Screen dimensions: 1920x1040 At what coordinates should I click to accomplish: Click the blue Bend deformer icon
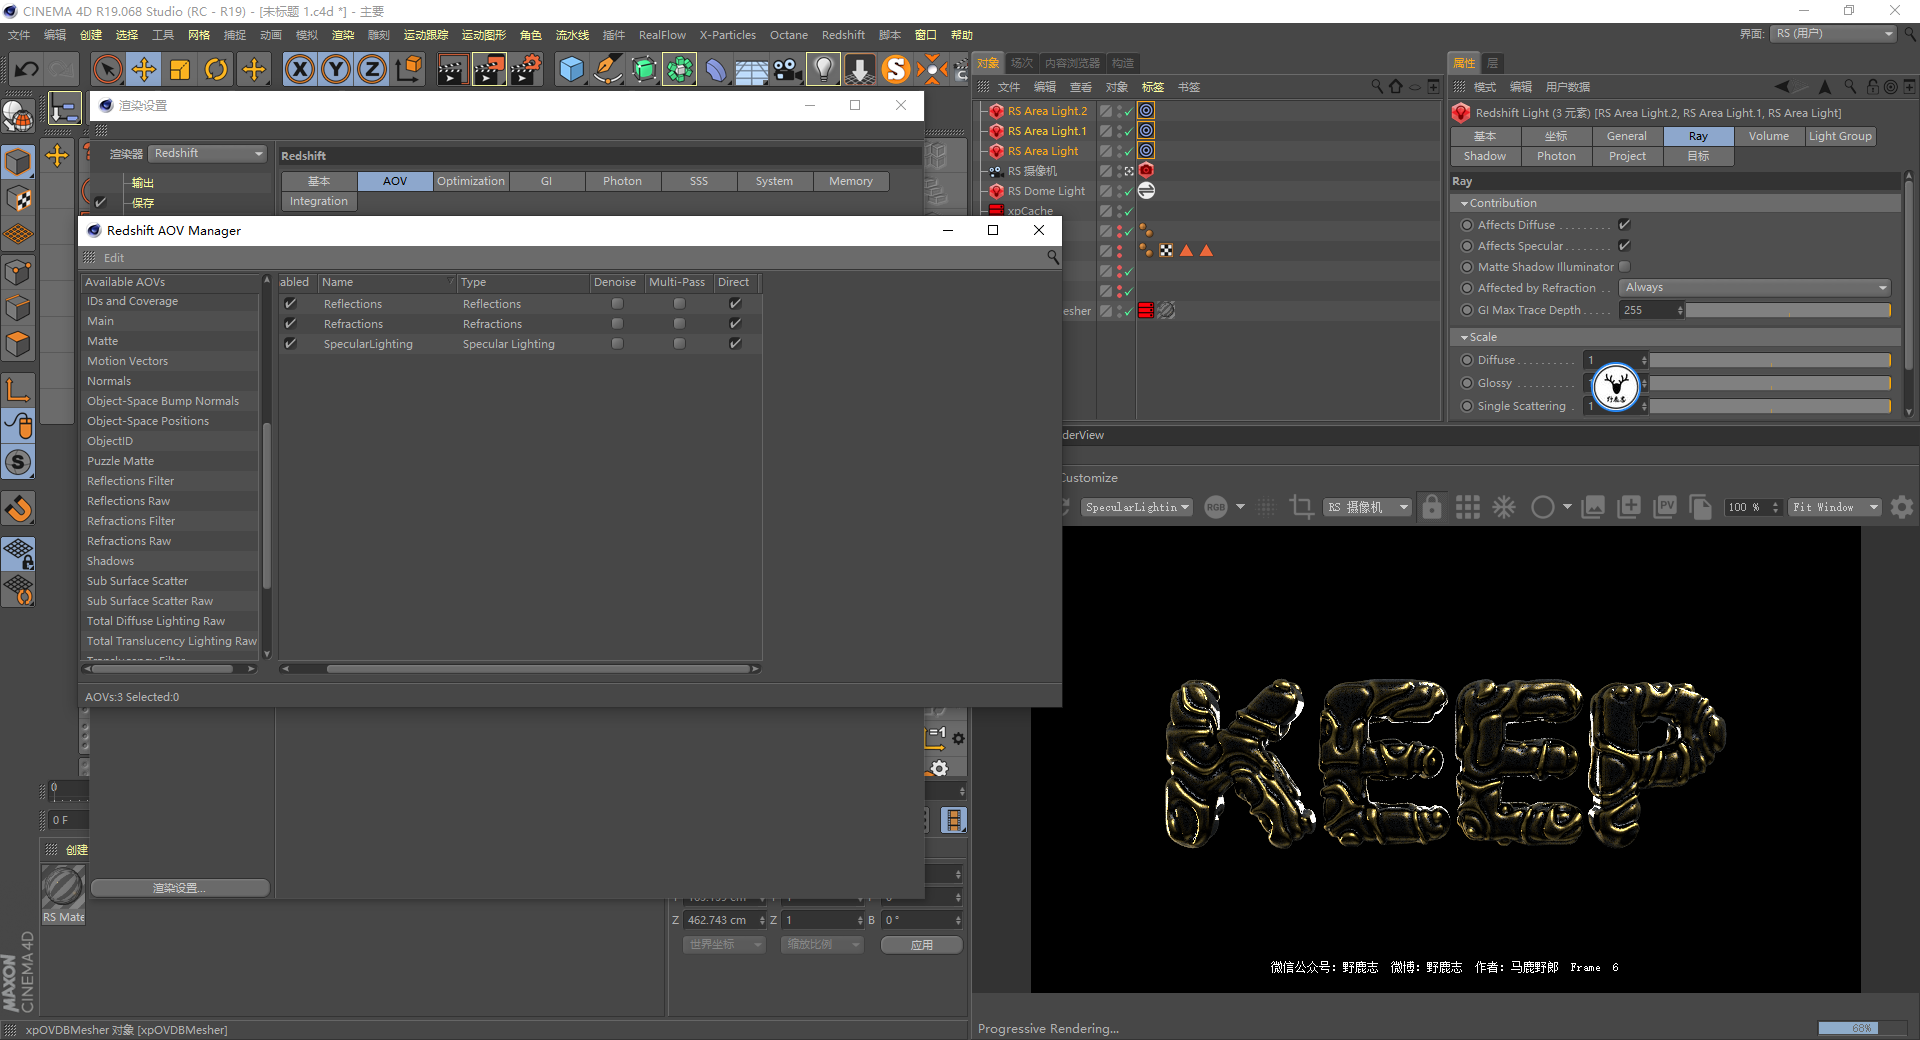[x=716, y=69]
